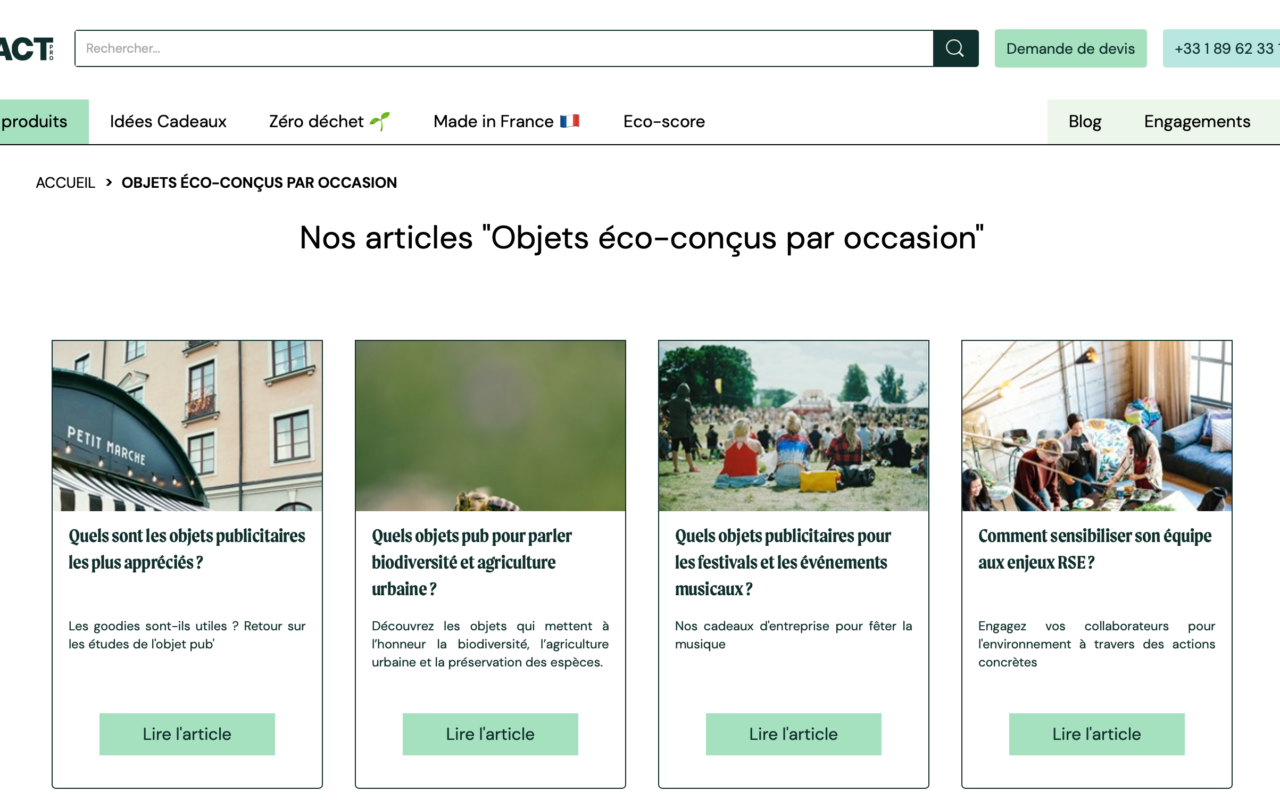Focus the Rechercher search field
This screenshot has width=1280, height=800.
click(x=504, y=48)
